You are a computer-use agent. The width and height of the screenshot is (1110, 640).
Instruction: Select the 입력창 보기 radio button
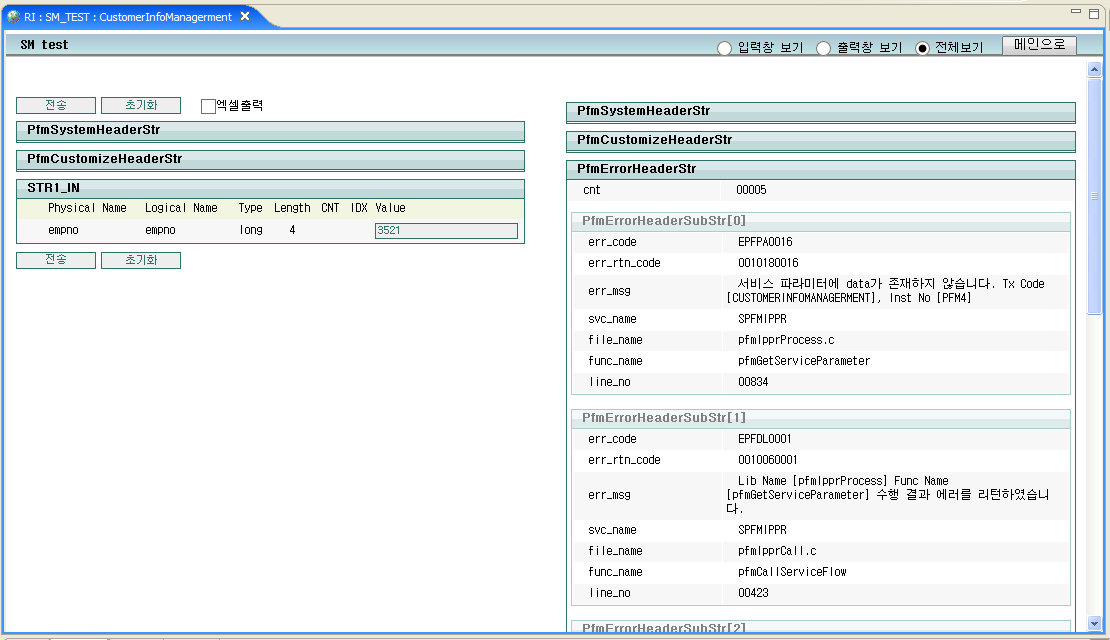723,47
